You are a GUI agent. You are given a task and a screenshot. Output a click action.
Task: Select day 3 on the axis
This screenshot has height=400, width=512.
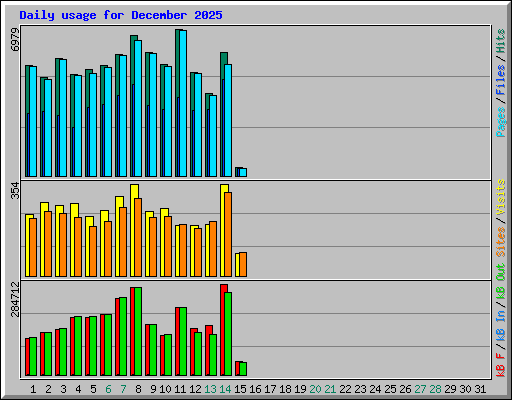click(63, 389)
